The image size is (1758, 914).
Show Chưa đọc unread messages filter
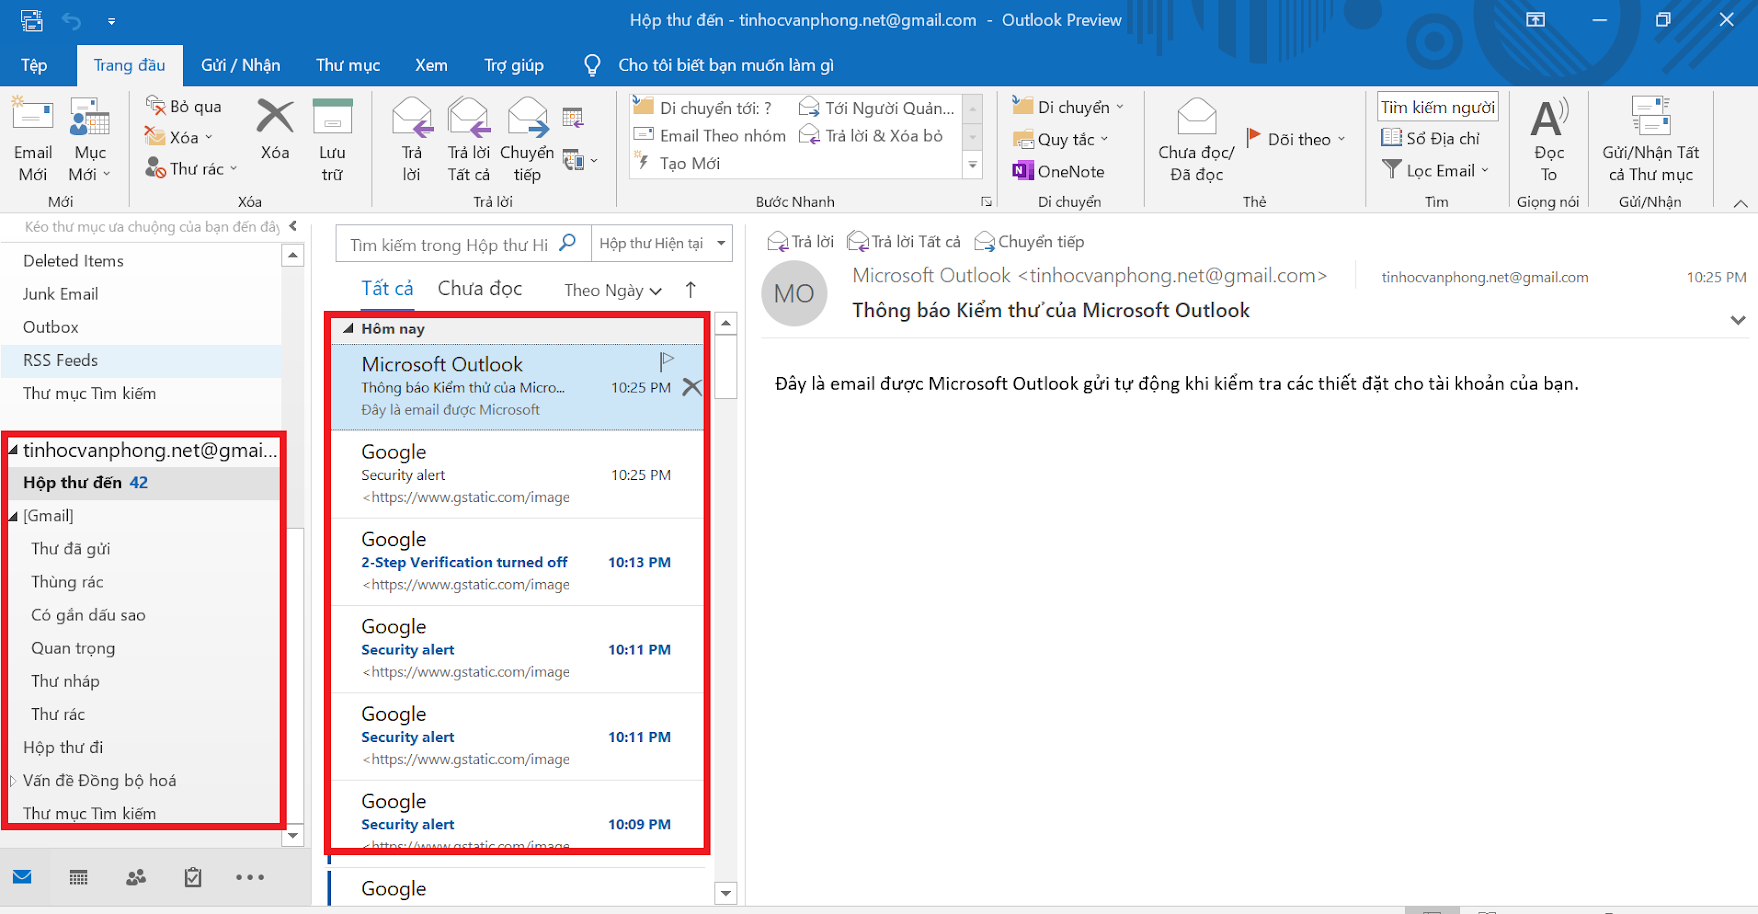click(480, 288)
